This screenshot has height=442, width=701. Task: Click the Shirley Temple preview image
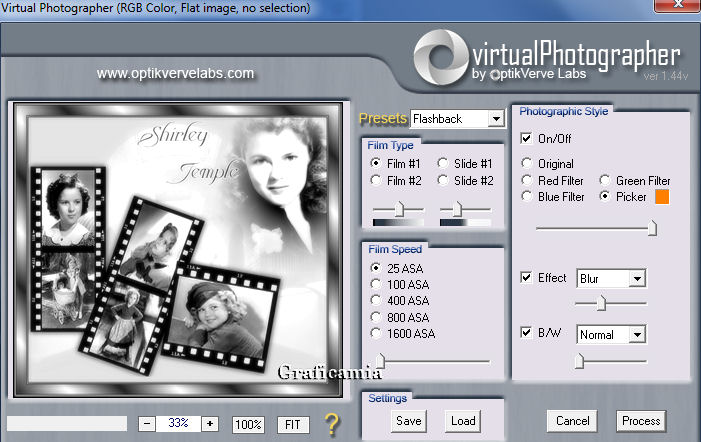coord(177,250)
